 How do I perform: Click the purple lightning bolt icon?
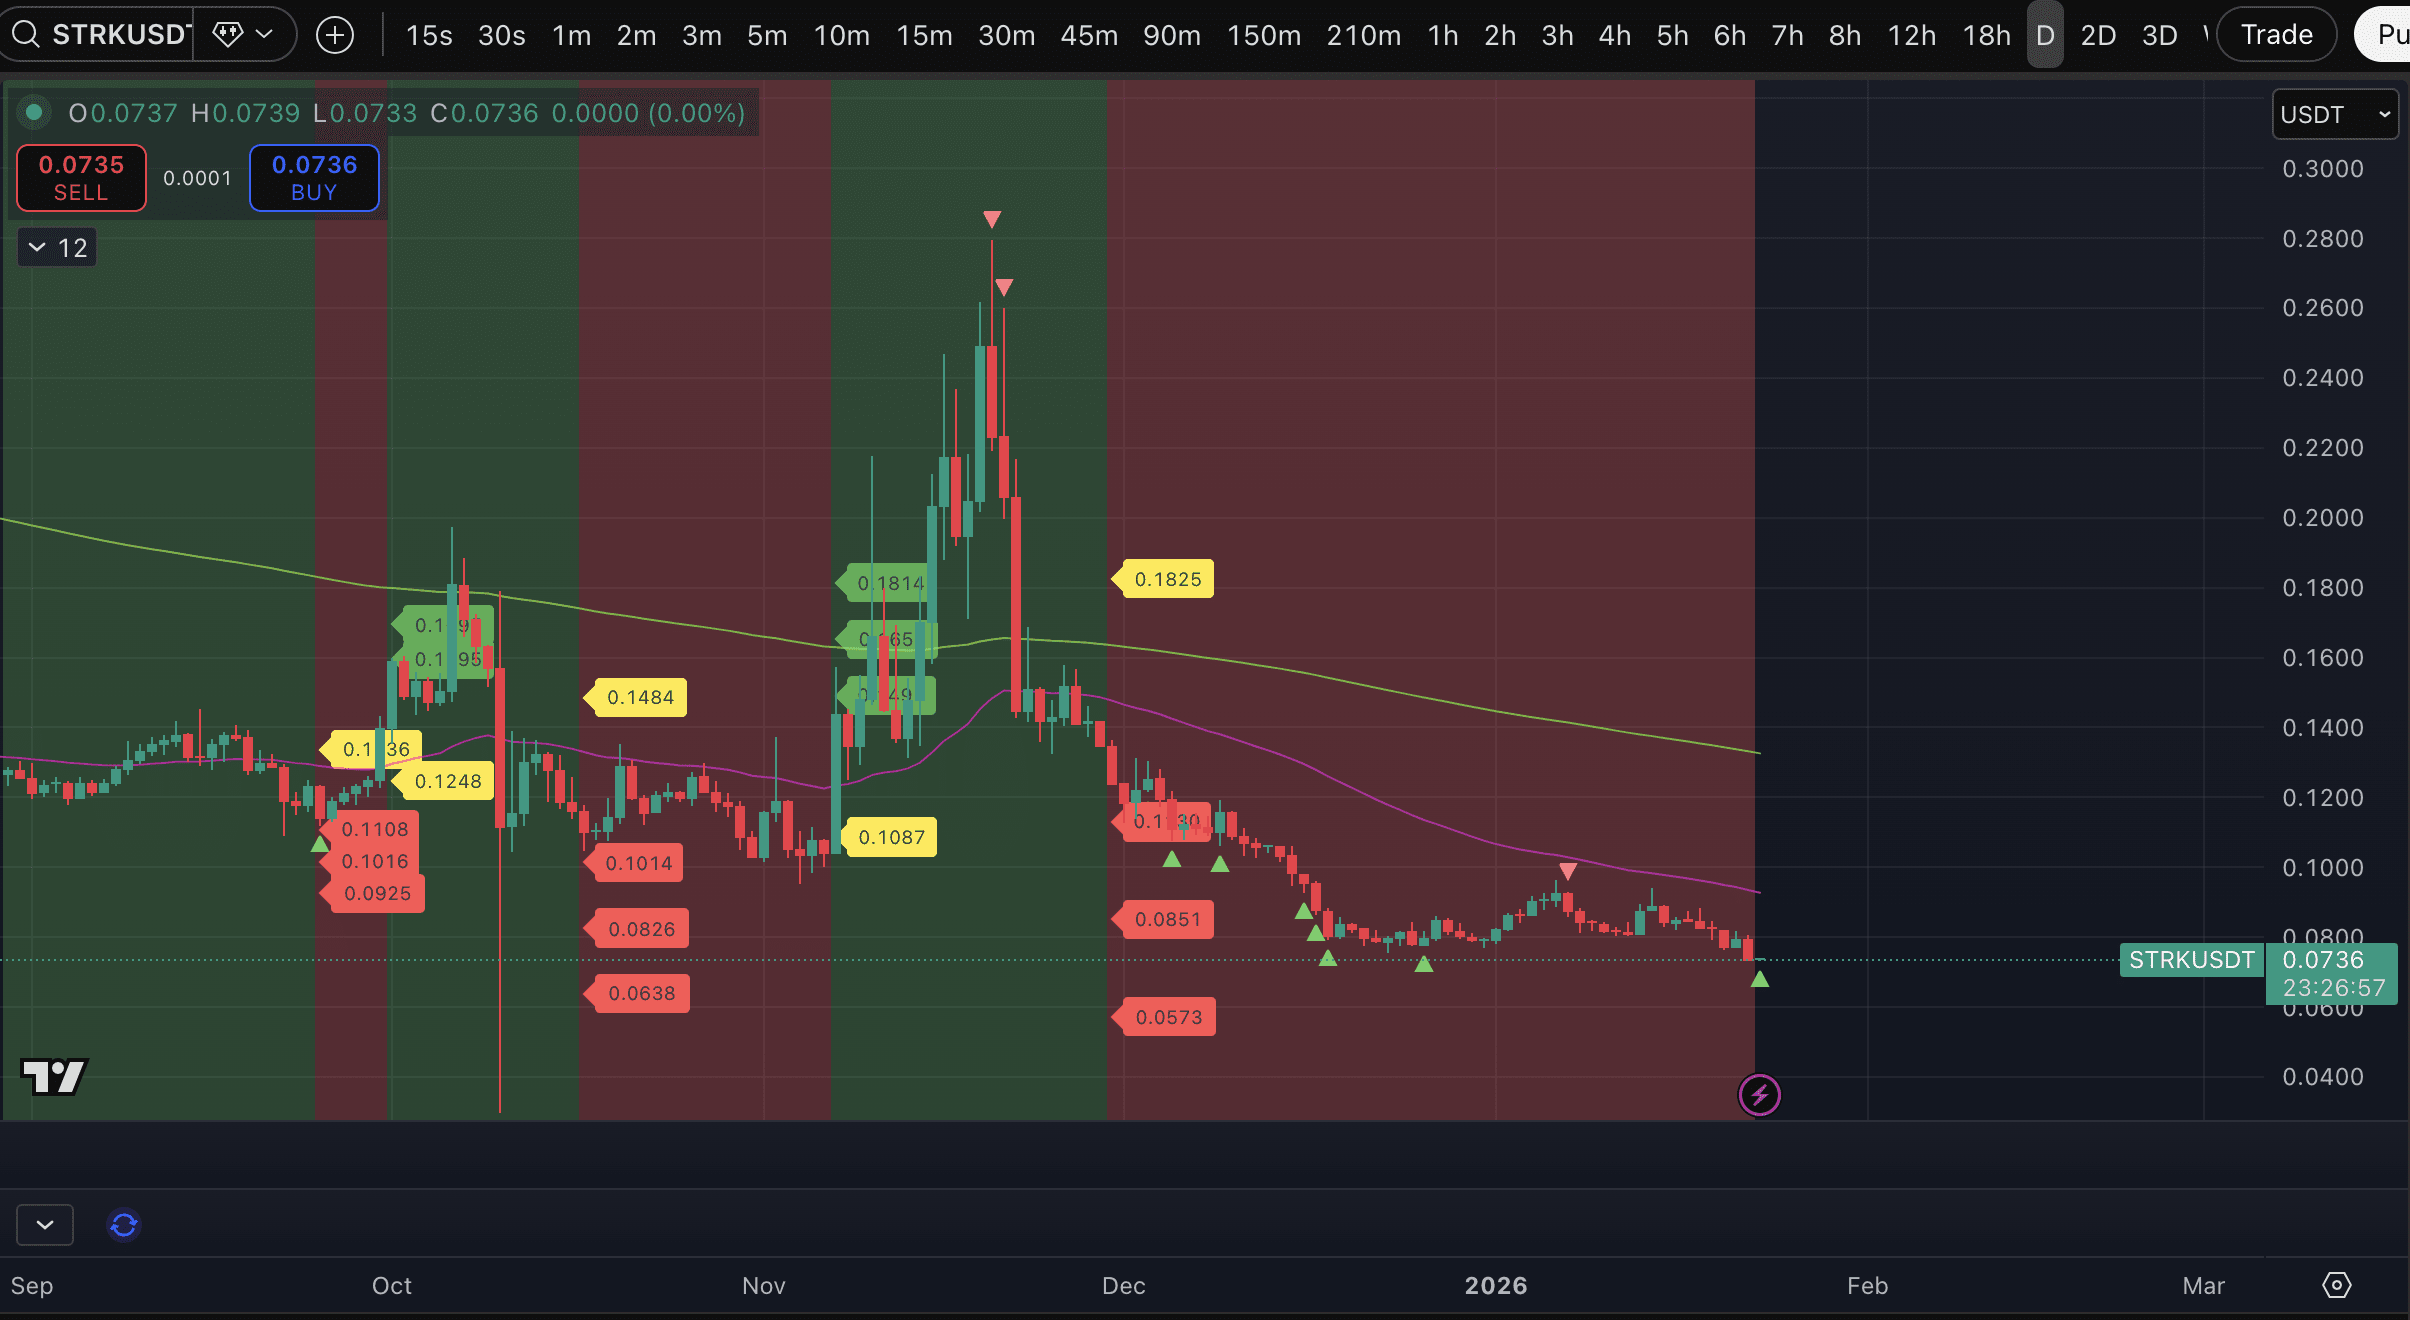coord(1759,1095)
